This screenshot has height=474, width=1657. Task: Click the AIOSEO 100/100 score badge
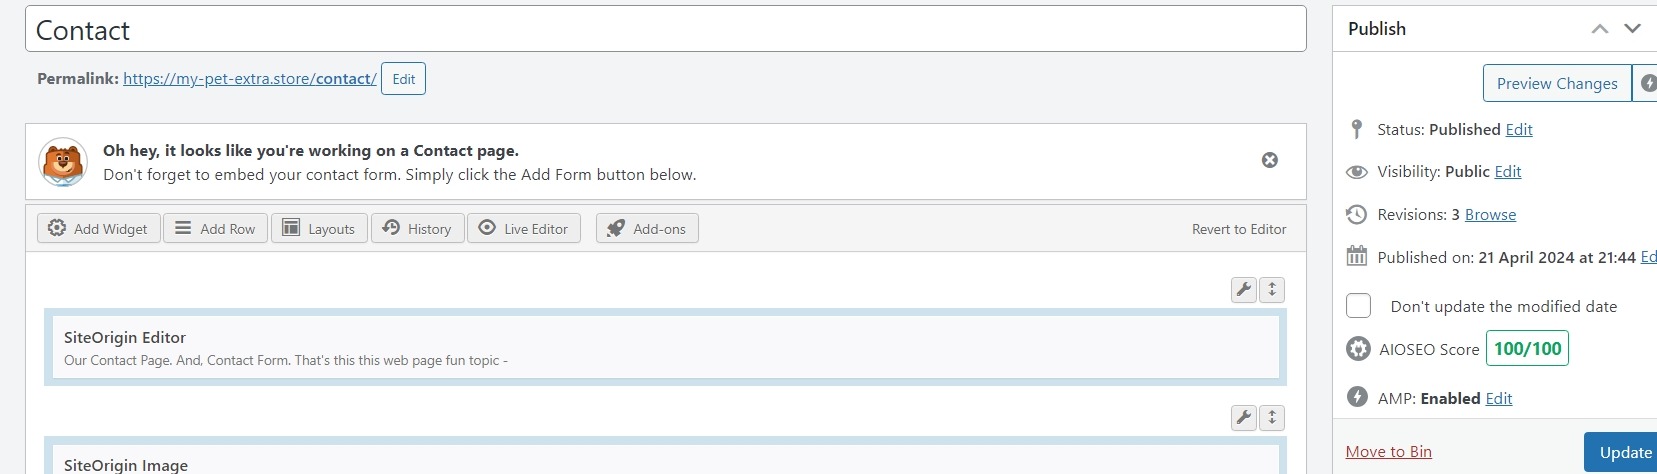point(1527,349)
